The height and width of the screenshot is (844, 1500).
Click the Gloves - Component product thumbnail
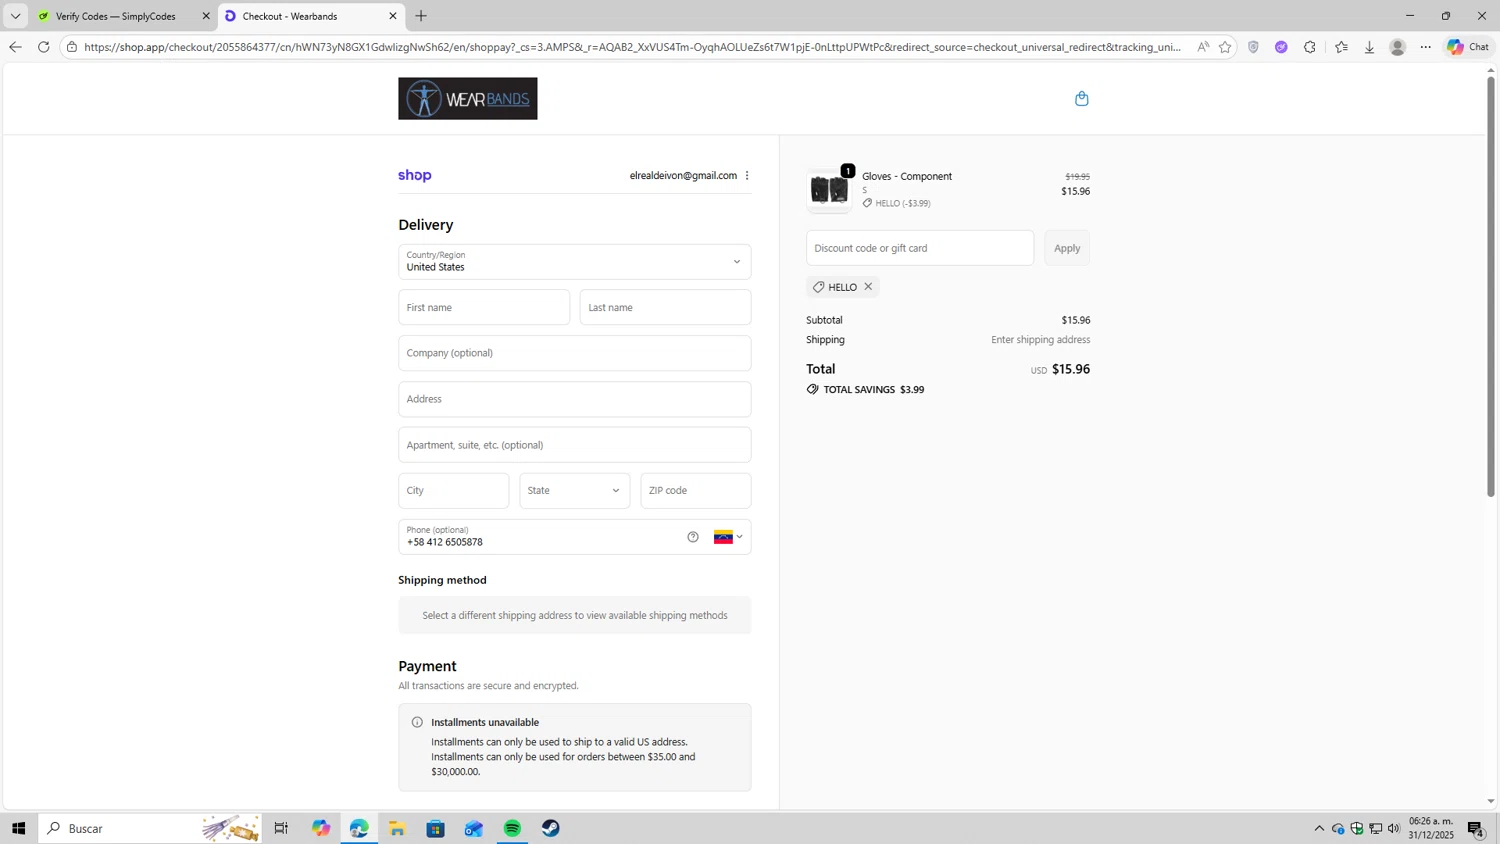coord(829,190)
